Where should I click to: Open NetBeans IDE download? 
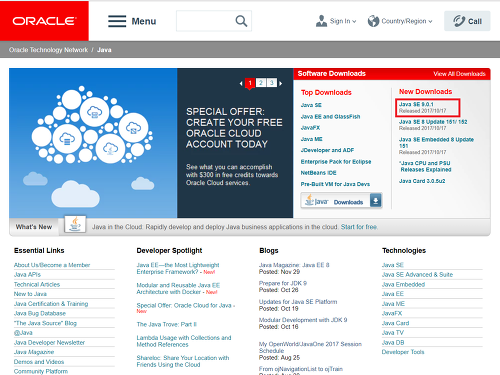[318, 173]
